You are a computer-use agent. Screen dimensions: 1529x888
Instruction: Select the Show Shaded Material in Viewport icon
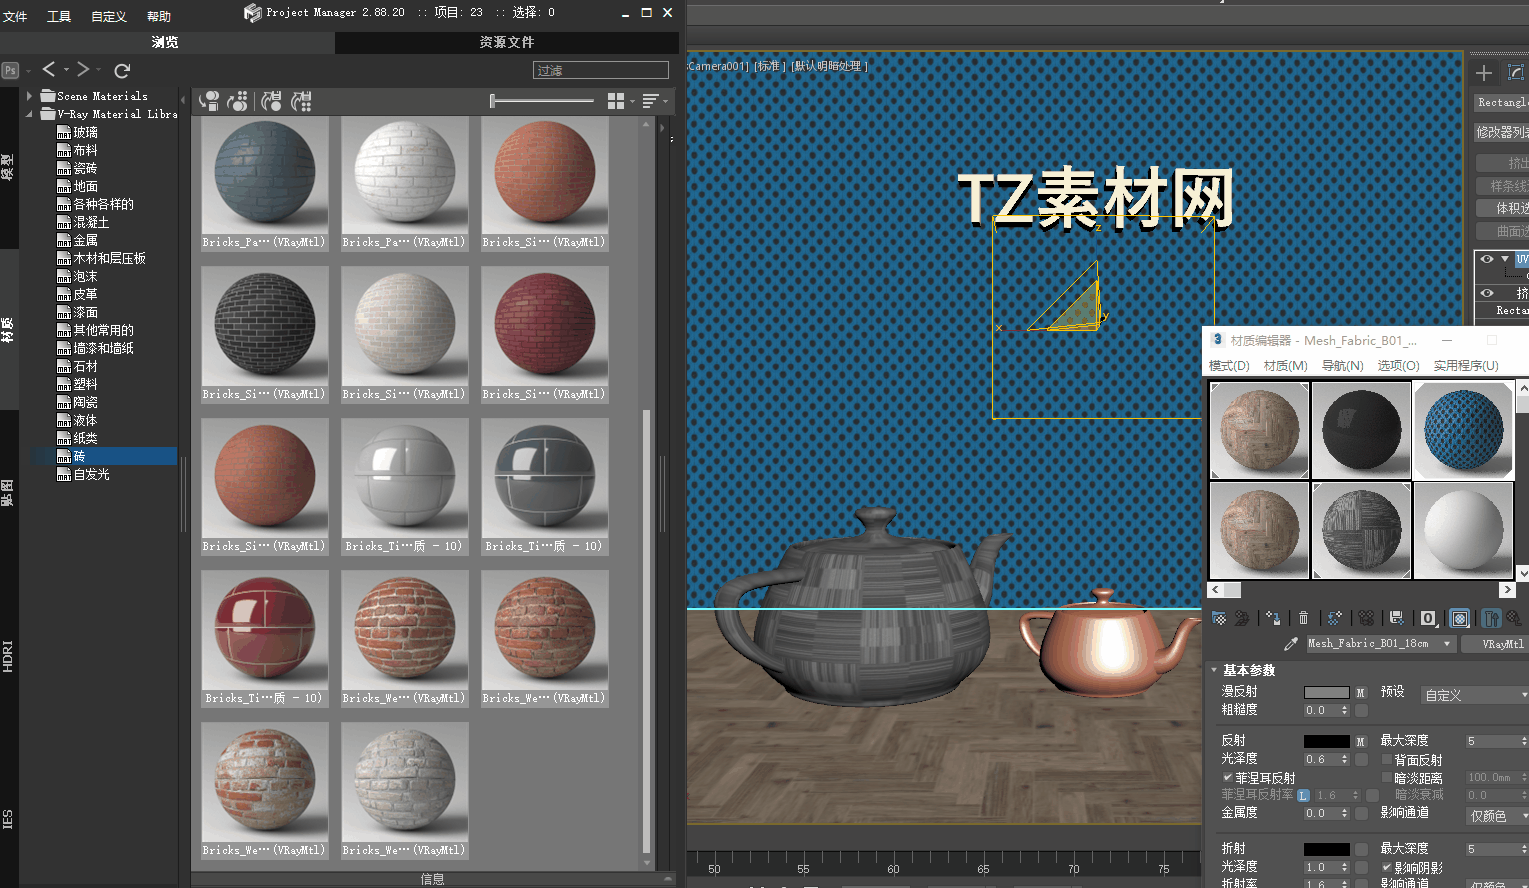[1460, 618]
